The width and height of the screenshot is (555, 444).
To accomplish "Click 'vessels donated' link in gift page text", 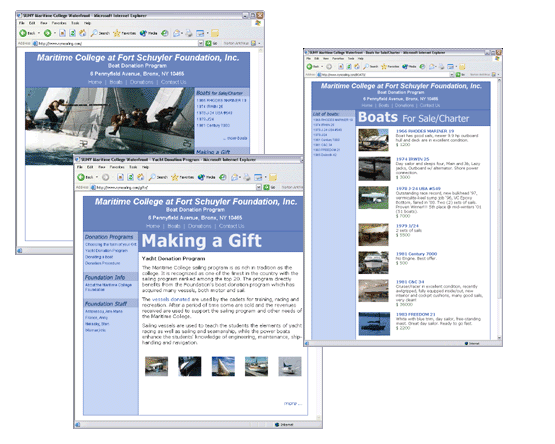I will [x=171, y=299].
